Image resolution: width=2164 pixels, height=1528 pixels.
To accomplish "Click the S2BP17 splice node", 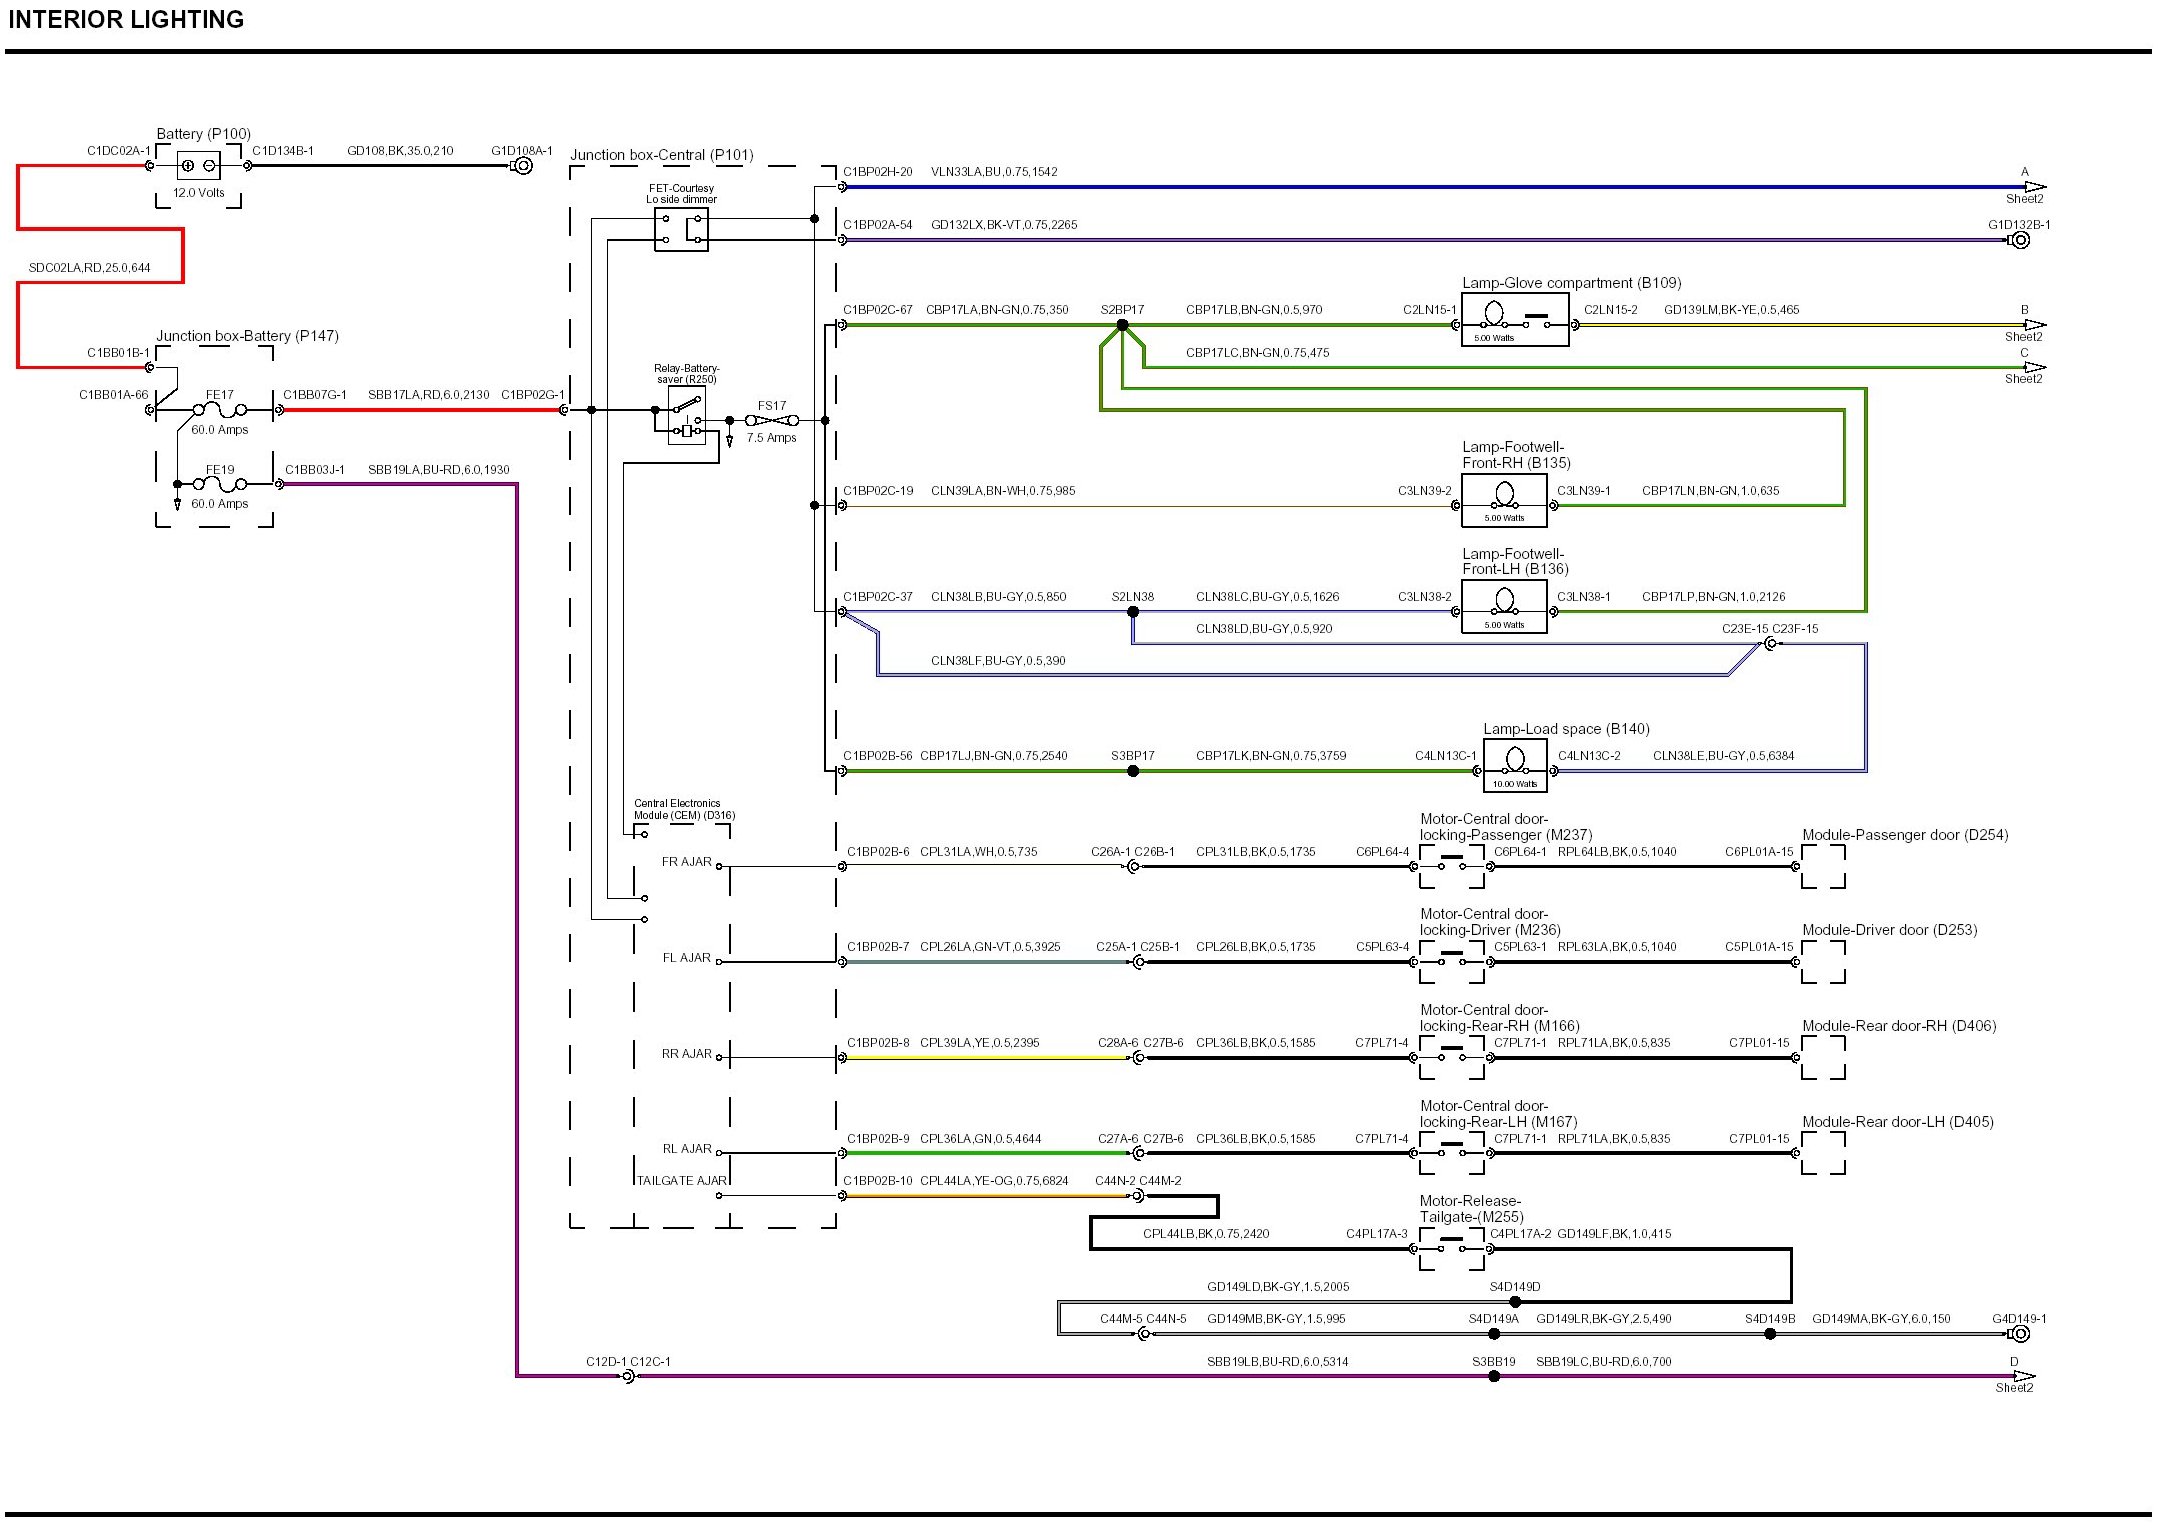I will 1122,325.
